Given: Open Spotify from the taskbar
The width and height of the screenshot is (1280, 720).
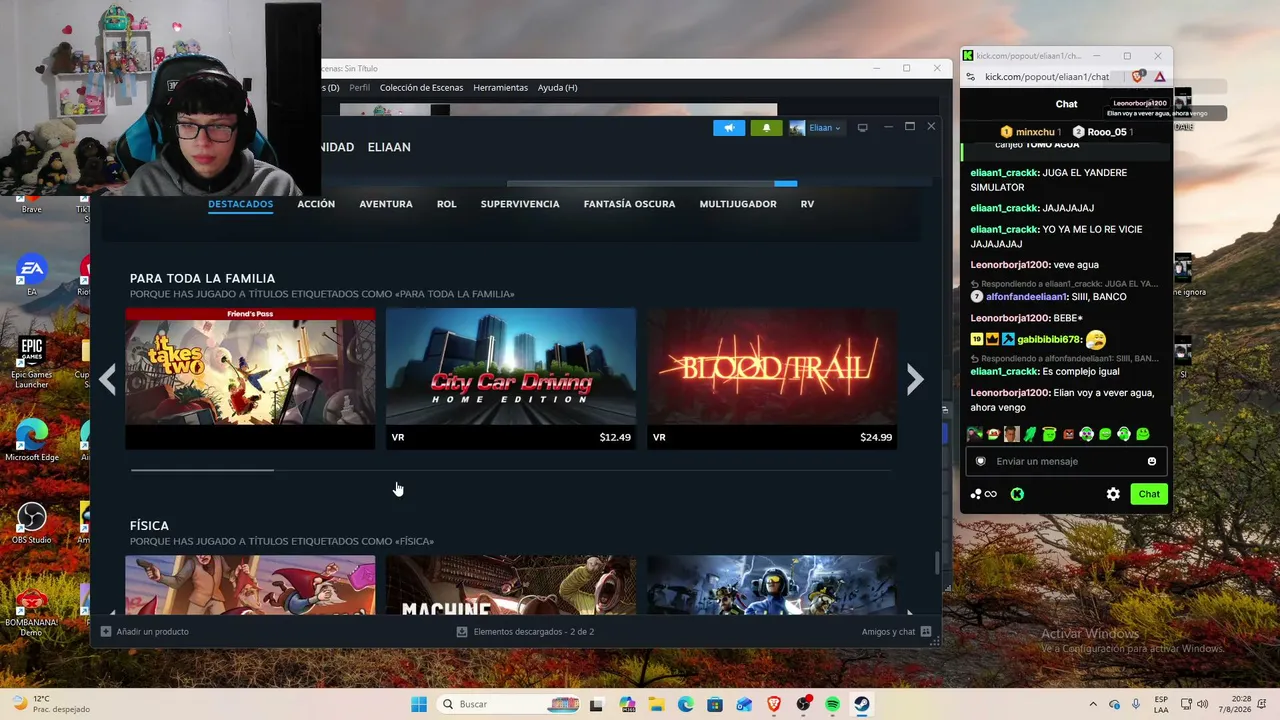Looking at the screenshot, I should 832,704.
